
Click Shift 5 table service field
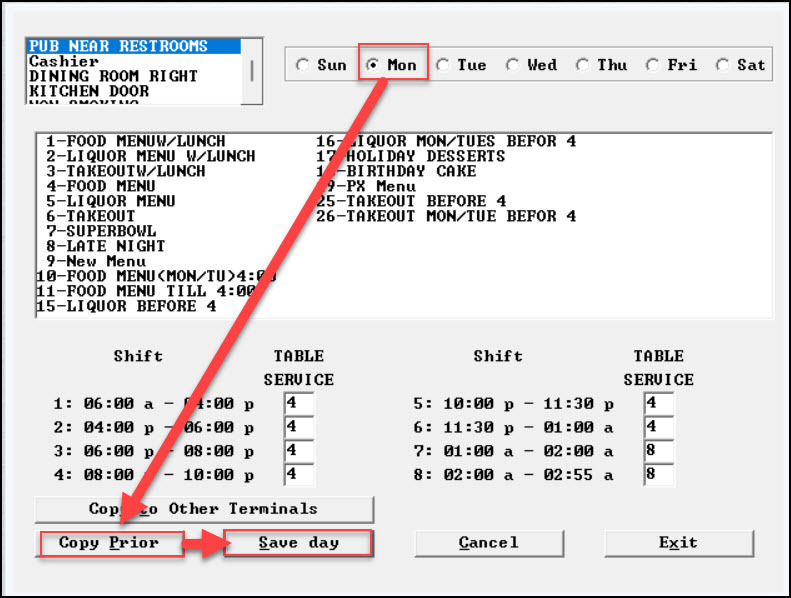pyautogui.click(x=658, y=403)
